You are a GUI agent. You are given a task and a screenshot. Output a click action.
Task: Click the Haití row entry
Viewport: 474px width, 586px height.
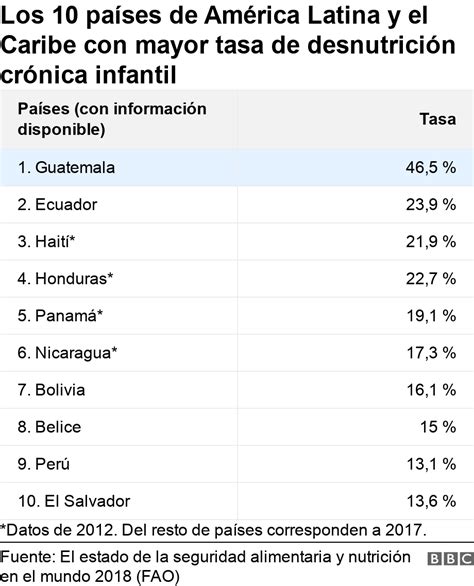(237, 241)
